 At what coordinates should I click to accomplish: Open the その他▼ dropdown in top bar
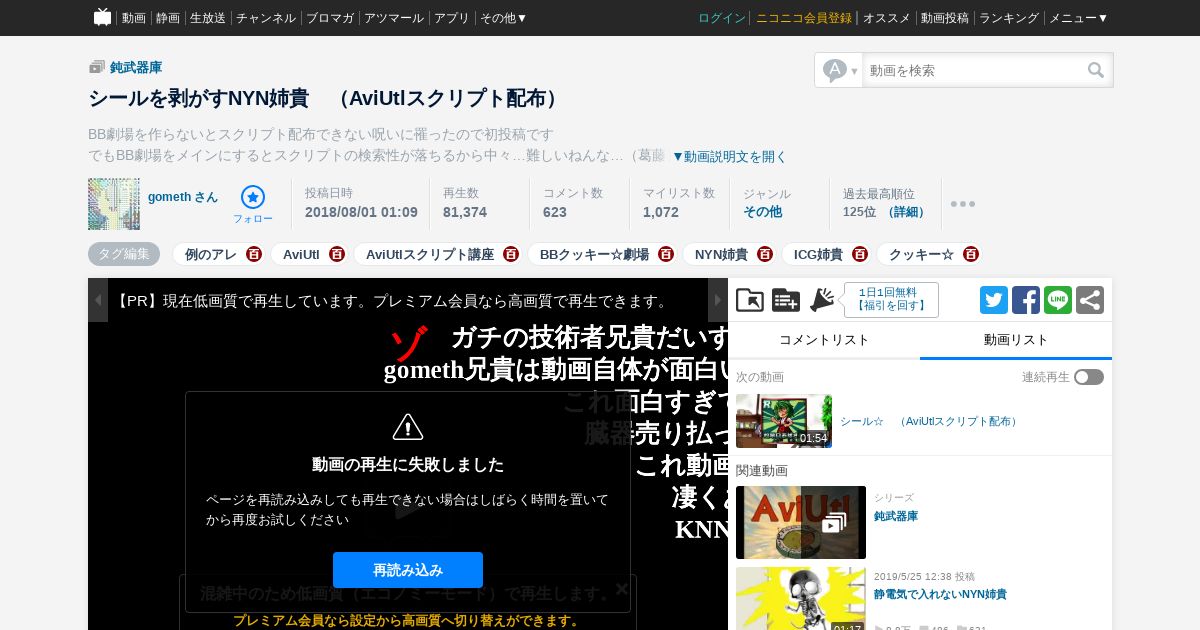(x=503, y=18)
